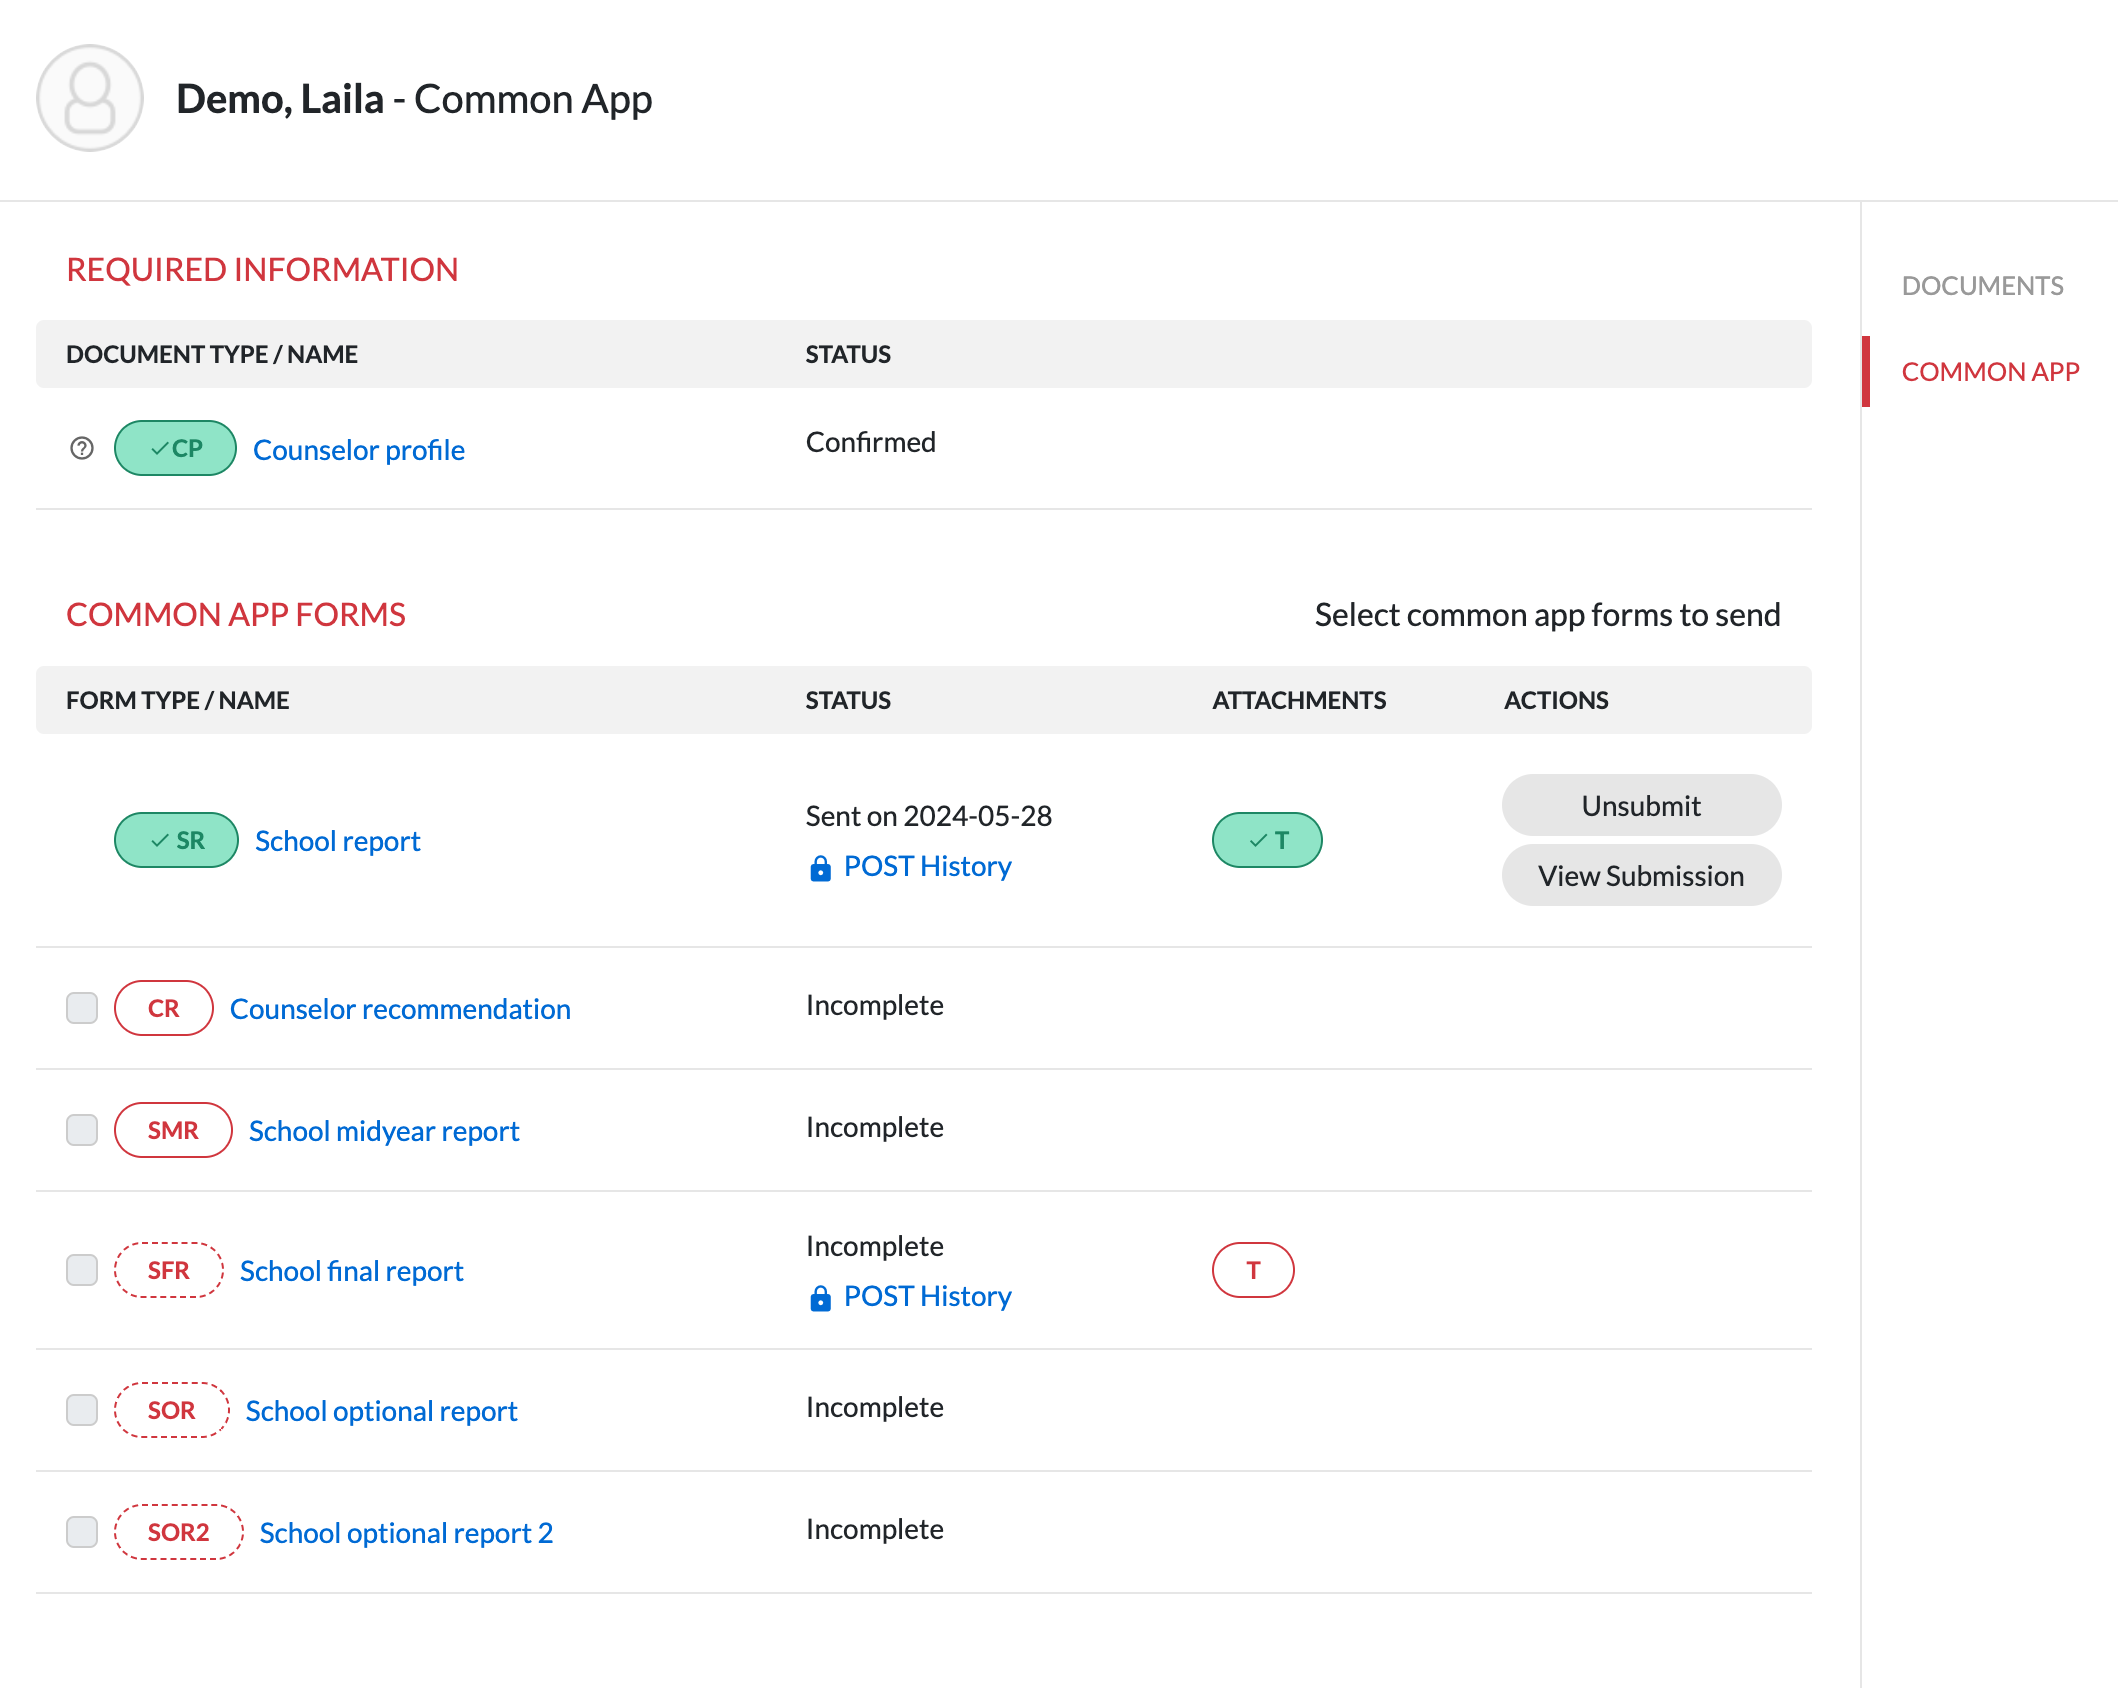Click the ACTIONS column header

pyautogui.click(x=1556, y=700)
